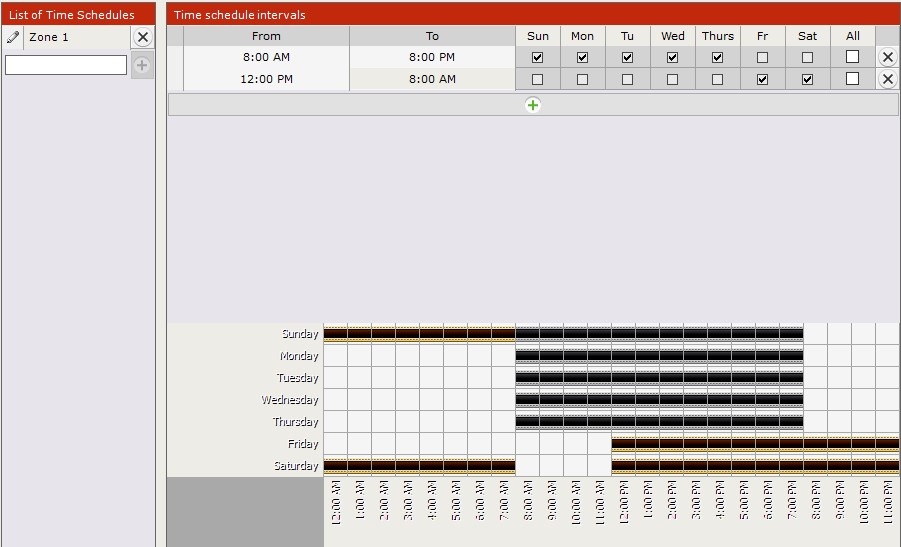Click the new schedule name input field

click(x=66, y=65)
